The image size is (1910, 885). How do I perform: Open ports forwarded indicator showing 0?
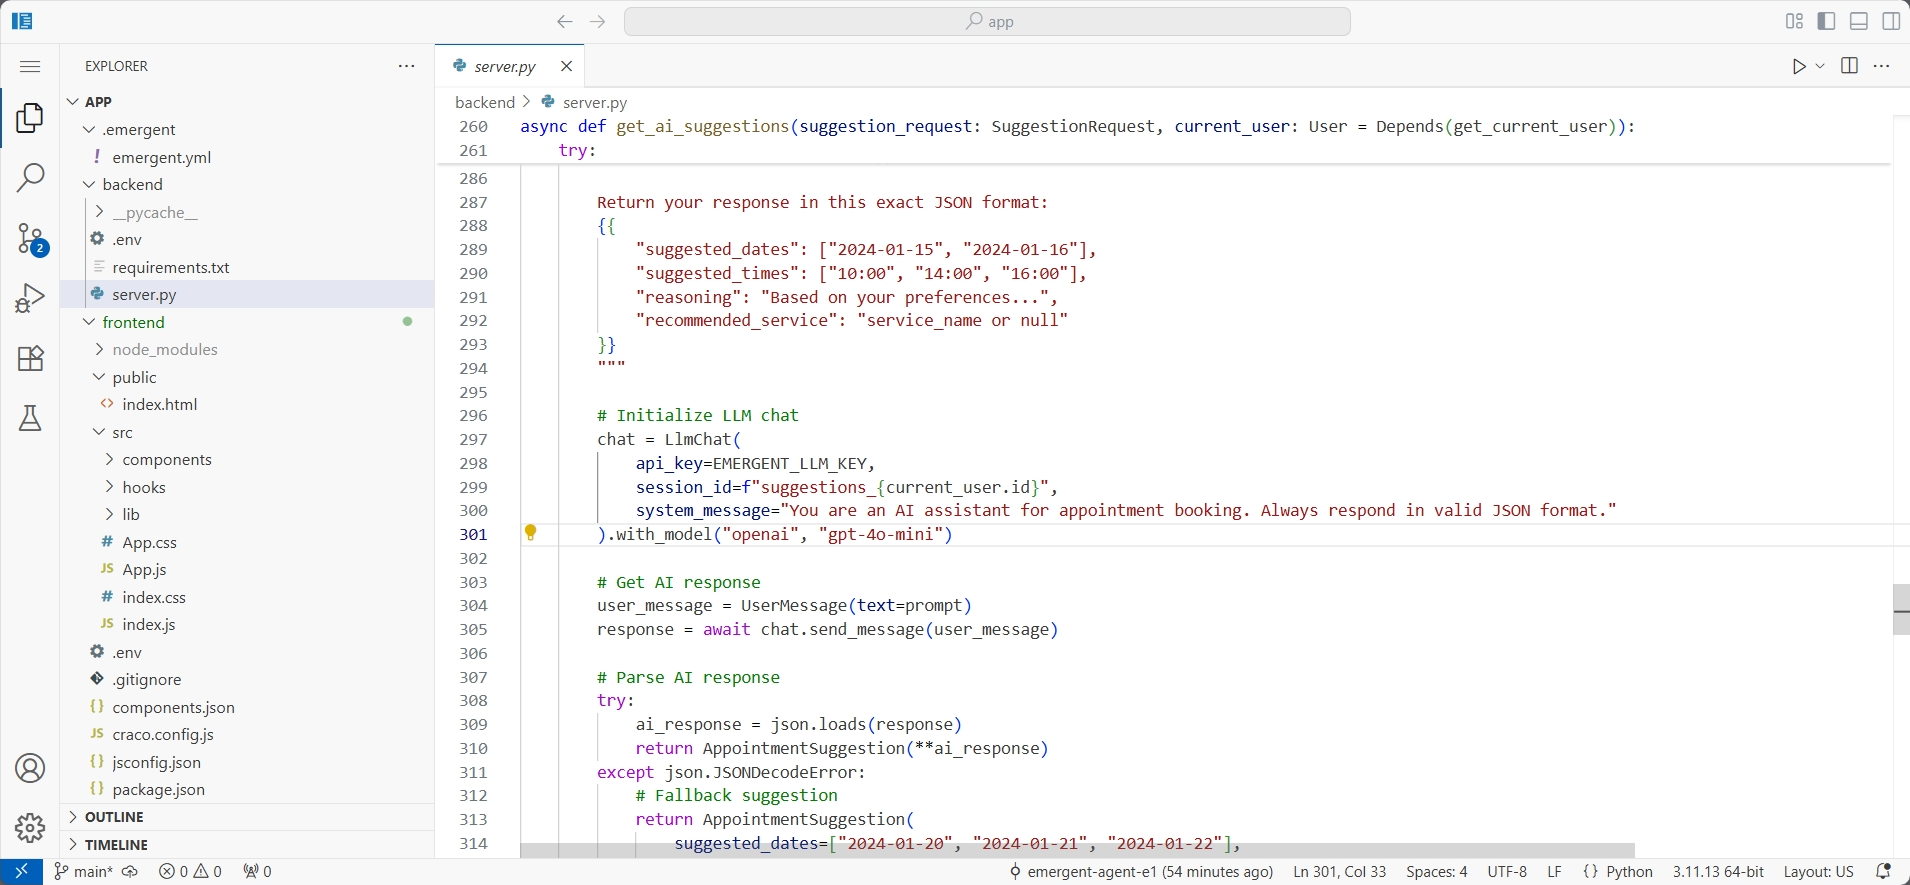click(x=257, y=872)
